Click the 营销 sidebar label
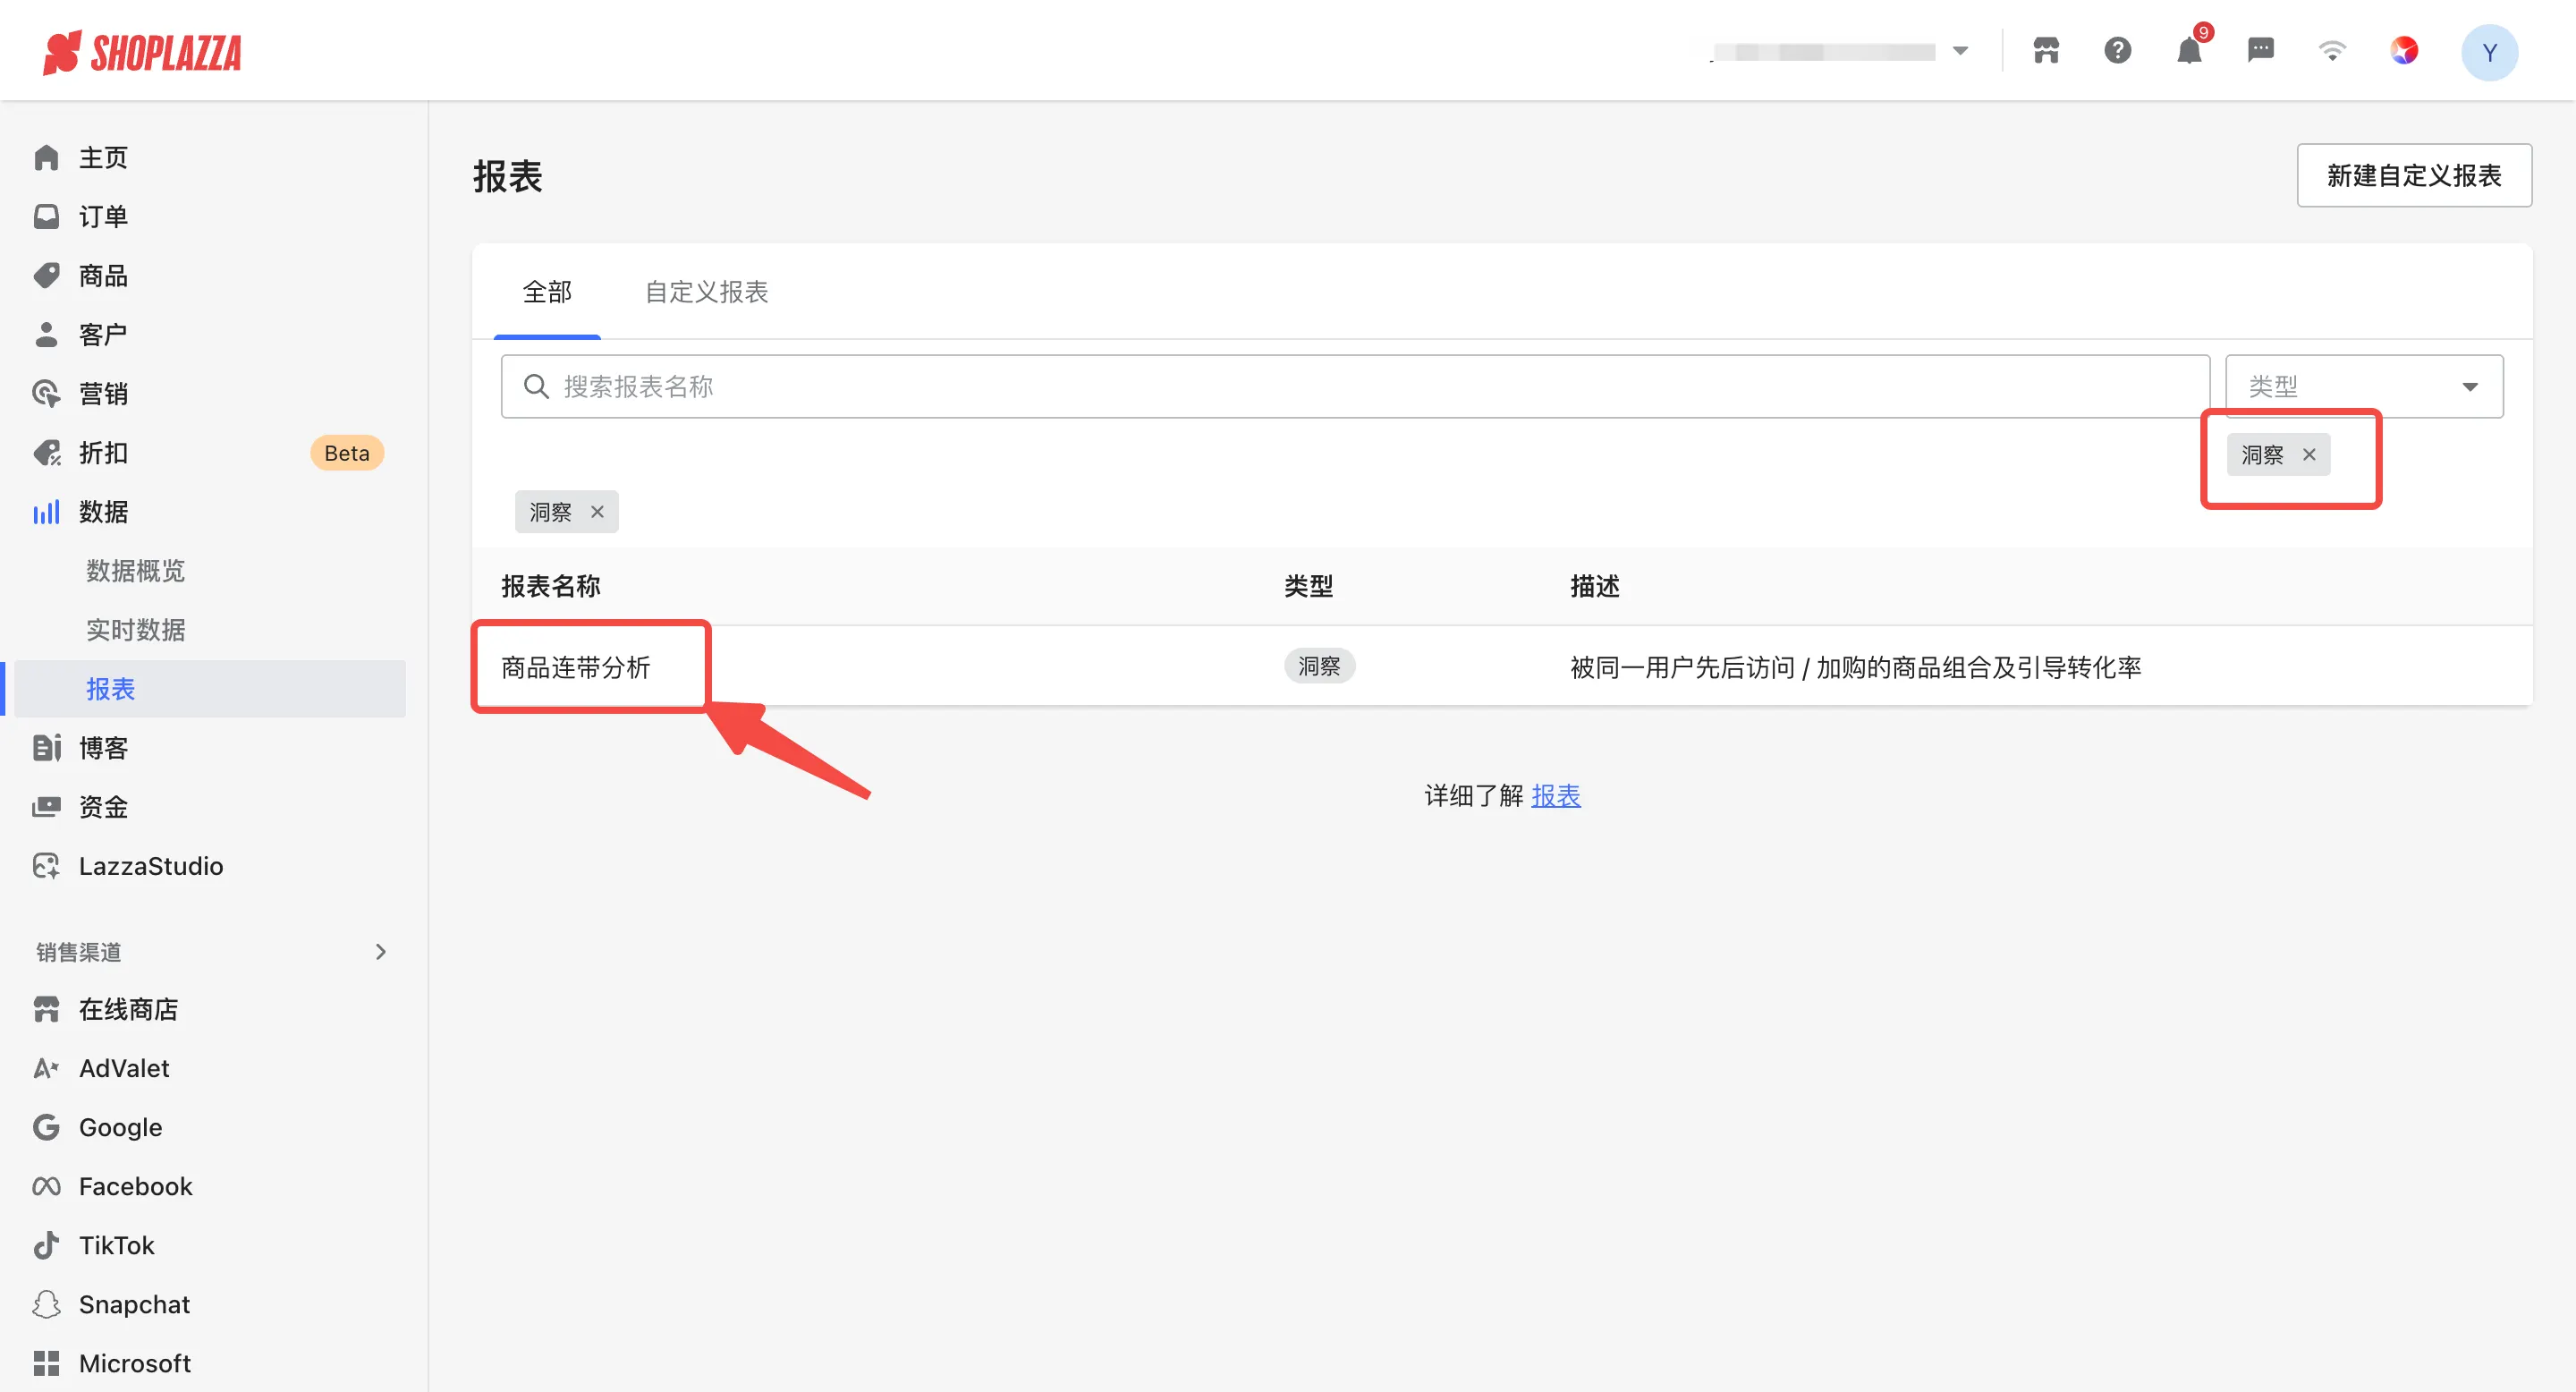 [x=104, y=394]
